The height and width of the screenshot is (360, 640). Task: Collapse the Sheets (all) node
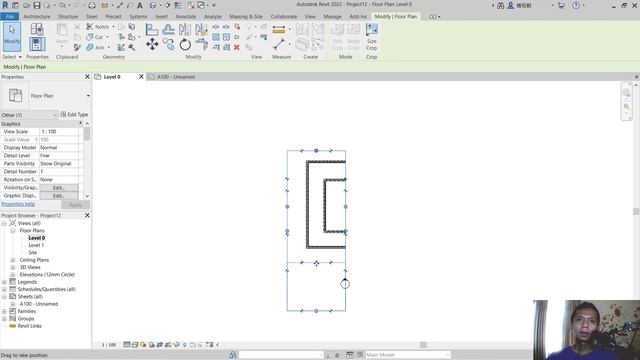4,297
